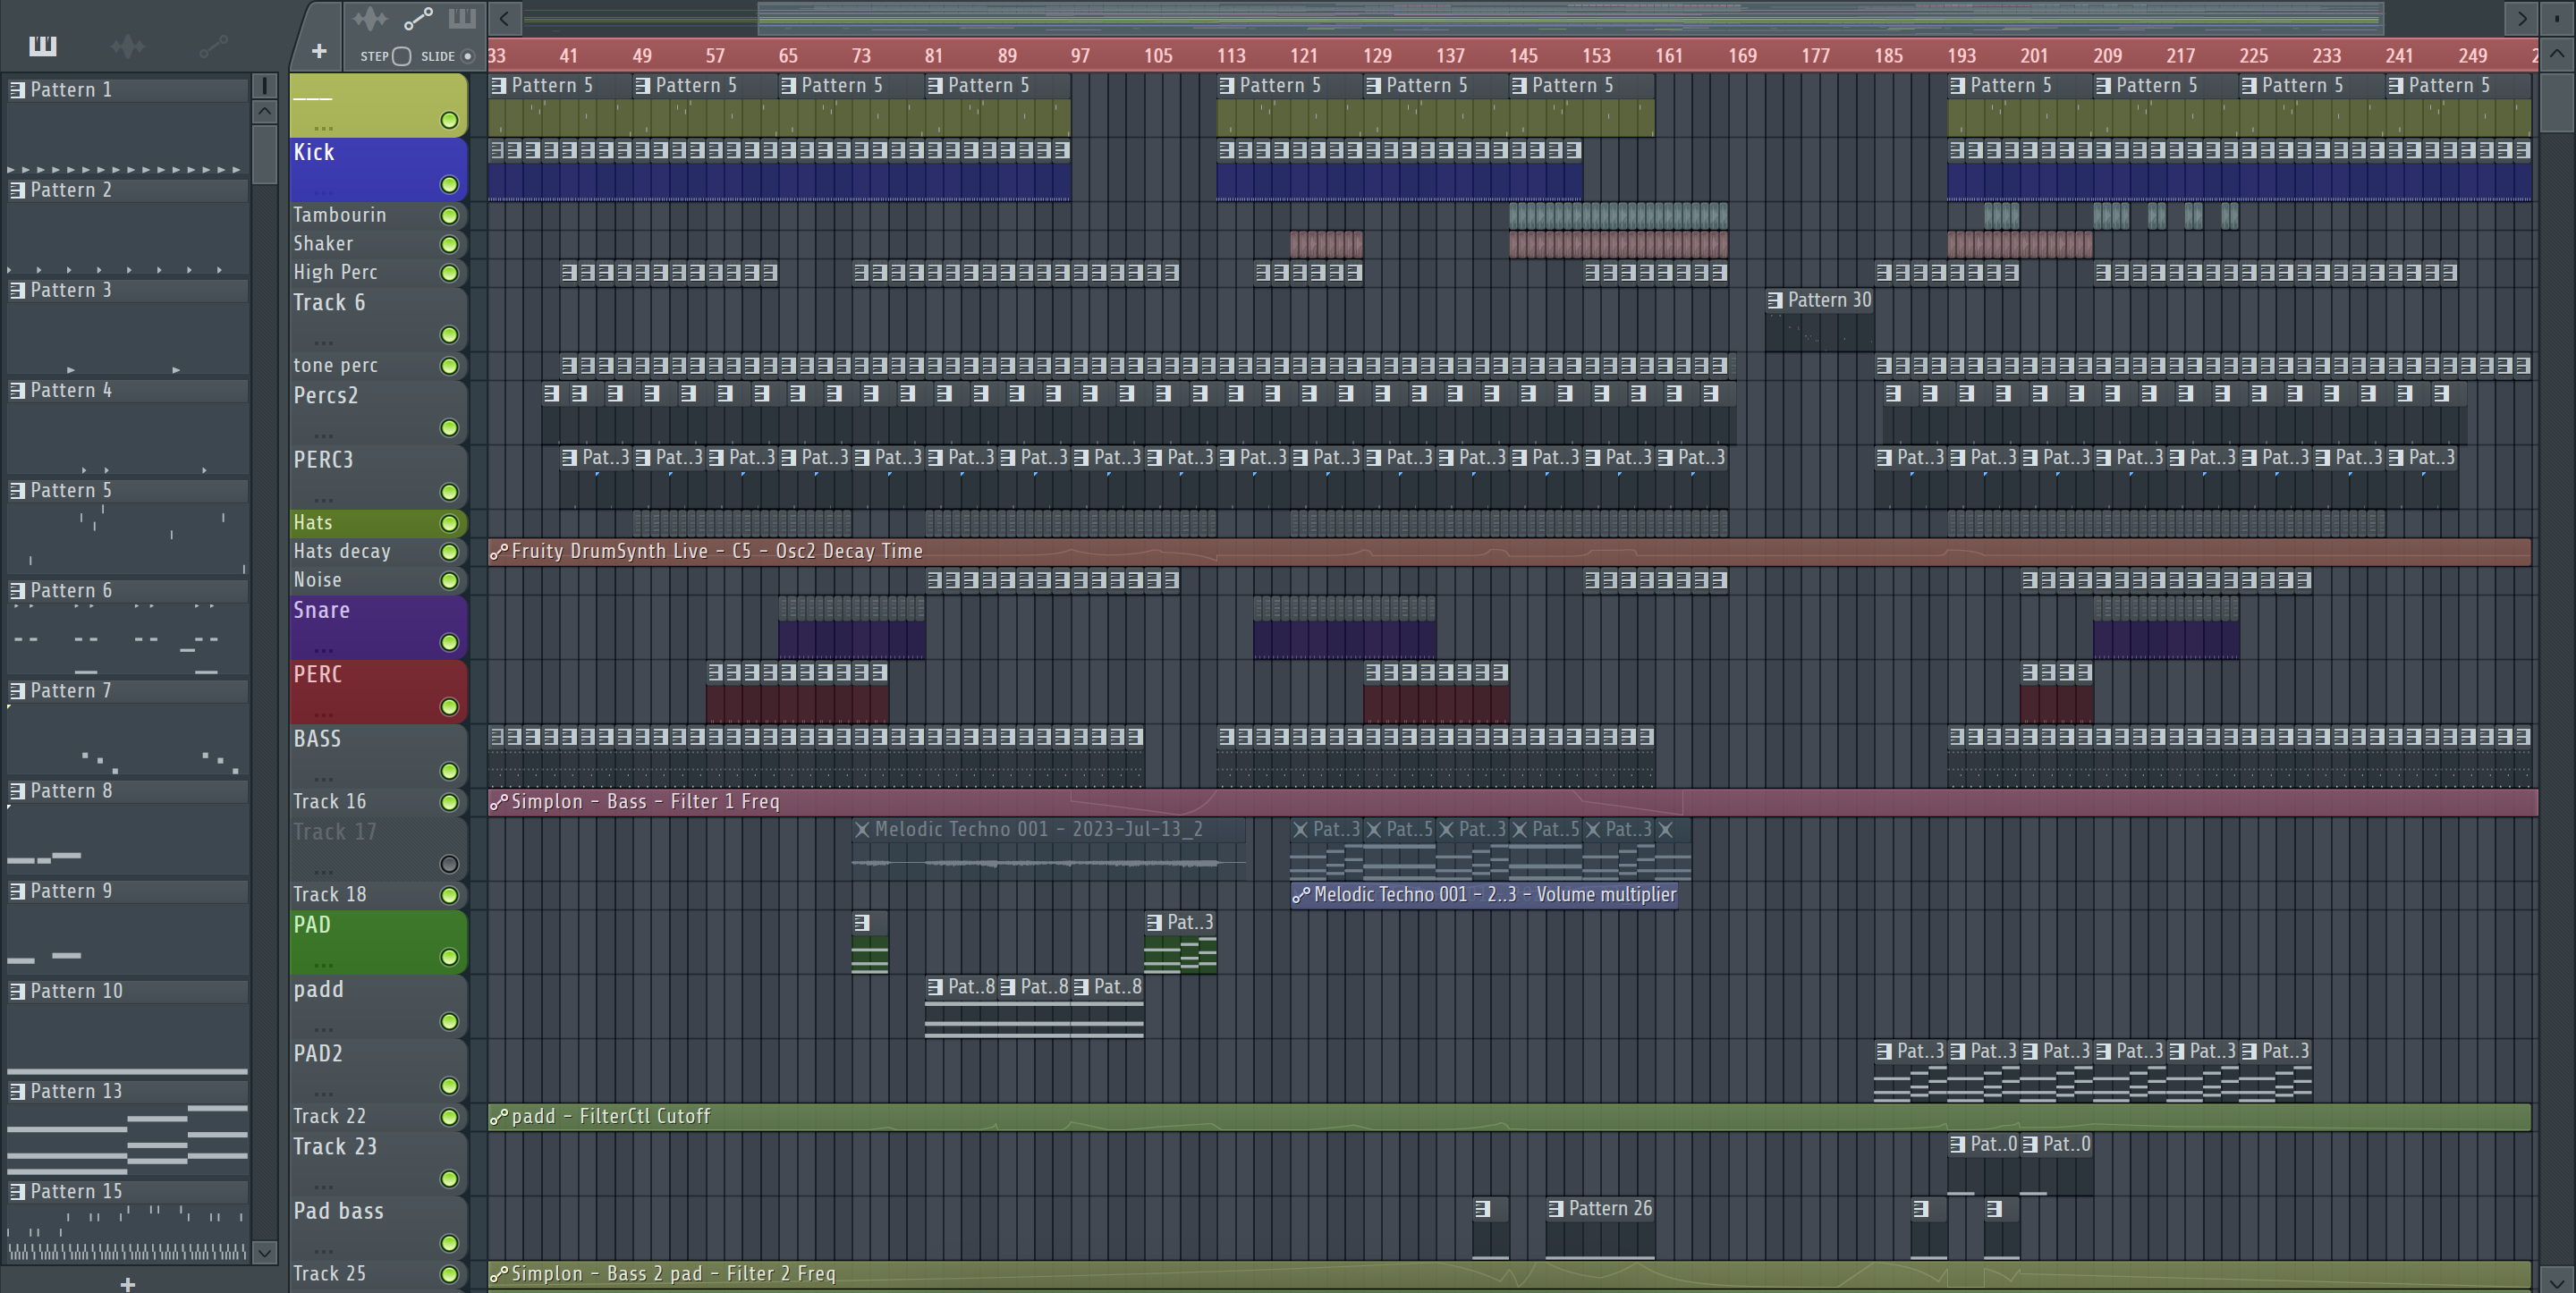Click pattern icon of first Pattern 5 clip
Viewport: 2576px width, 1293px height.
point(499,86)
